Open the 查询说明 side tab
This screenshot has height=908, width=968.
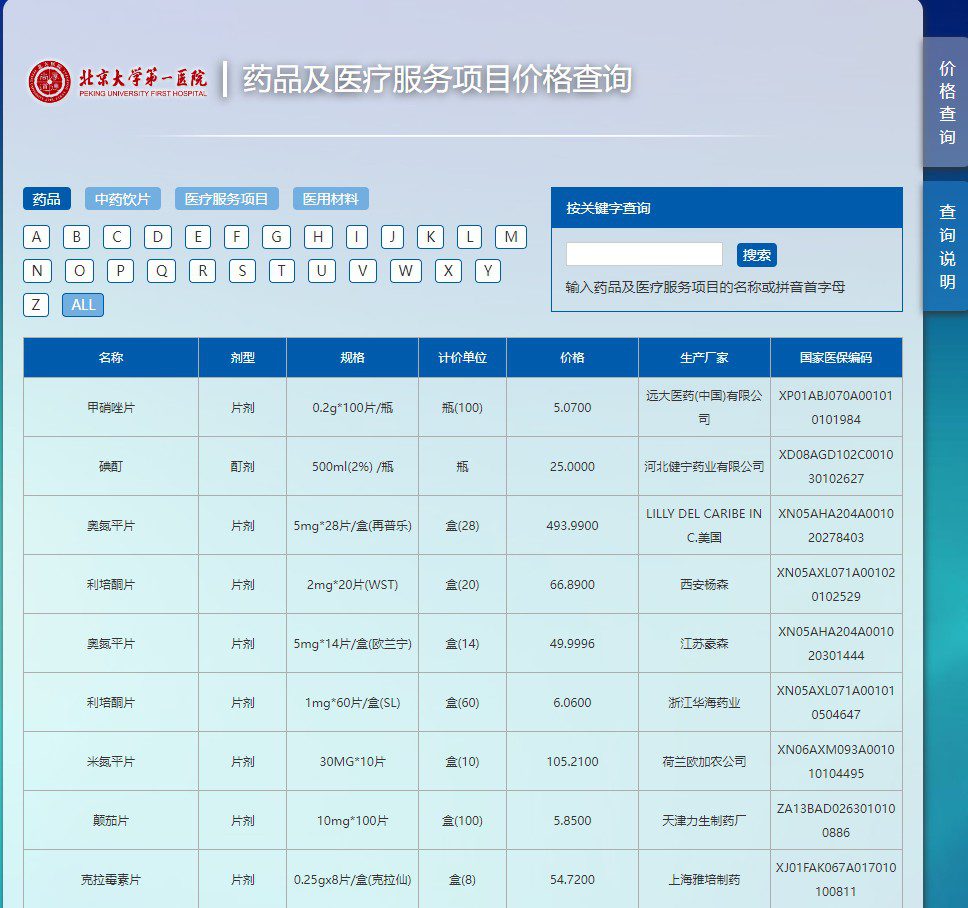946,246
